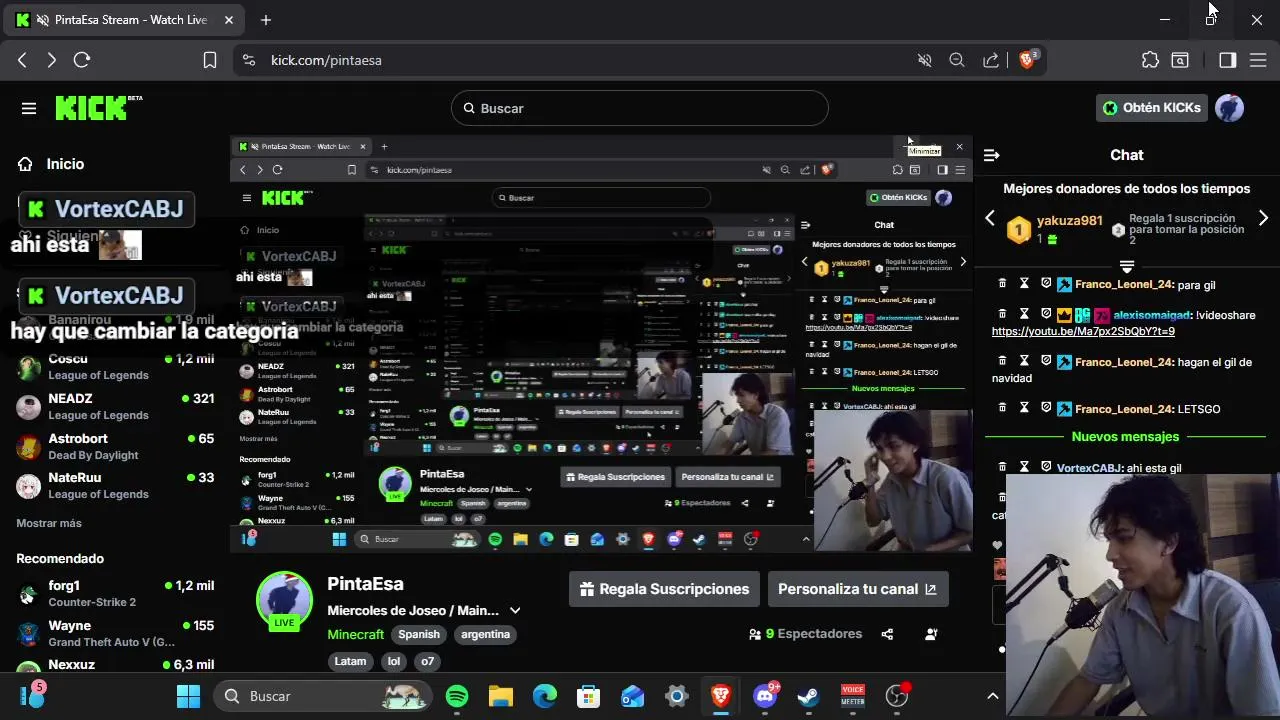
Task: Reload the kick.com page
Action: point(82,60)
